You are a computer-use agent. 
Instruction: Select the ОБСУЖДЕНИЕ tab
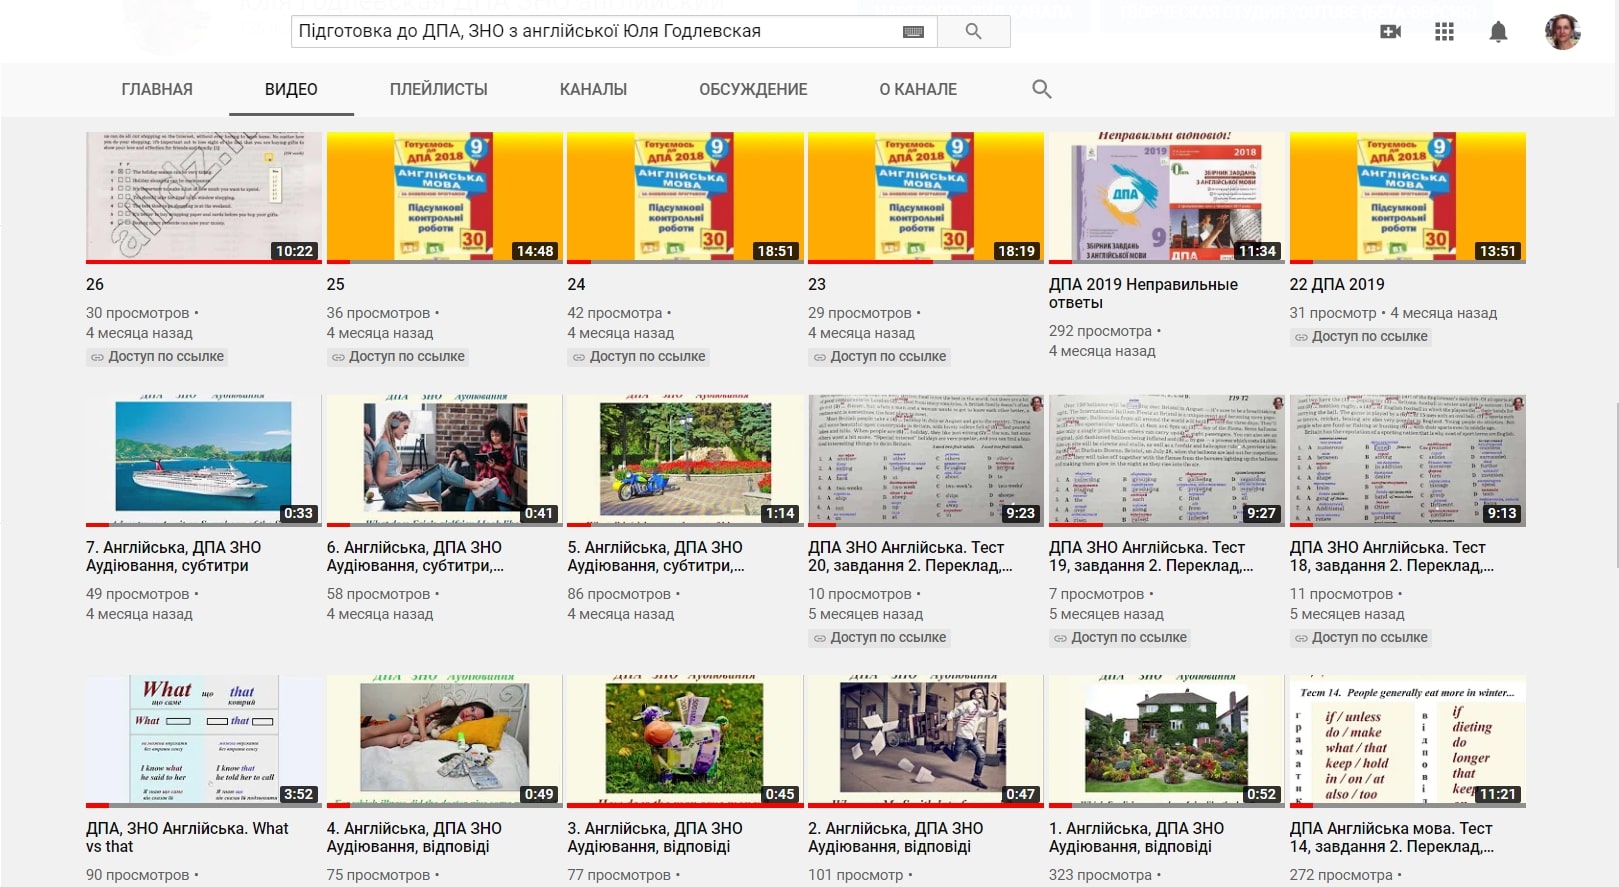(753, 89)
